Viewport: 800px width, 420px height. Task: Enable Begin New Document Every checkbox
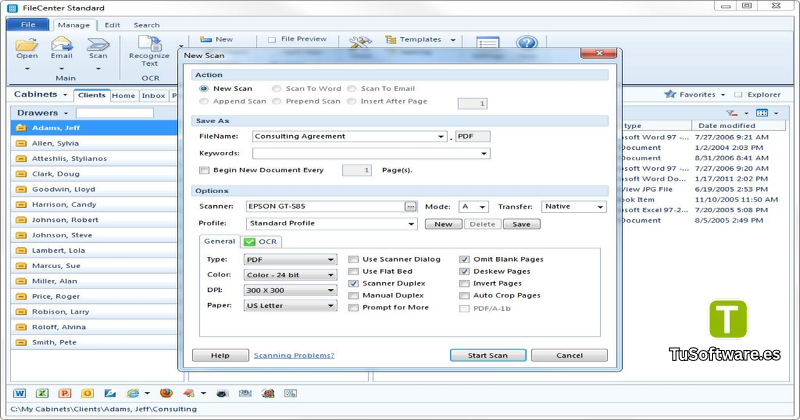(204, 170)
